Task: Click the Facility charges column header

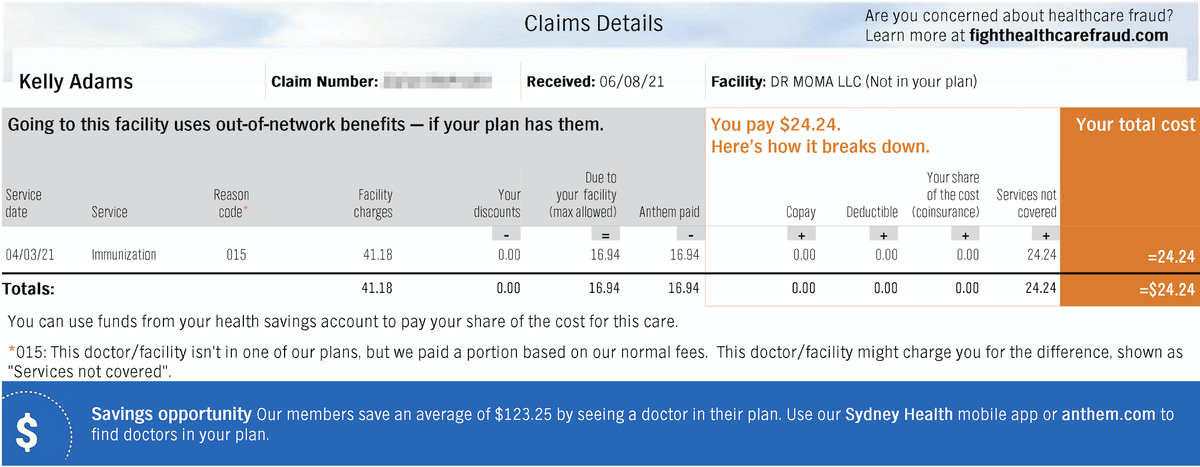Action: pos(374,203)
